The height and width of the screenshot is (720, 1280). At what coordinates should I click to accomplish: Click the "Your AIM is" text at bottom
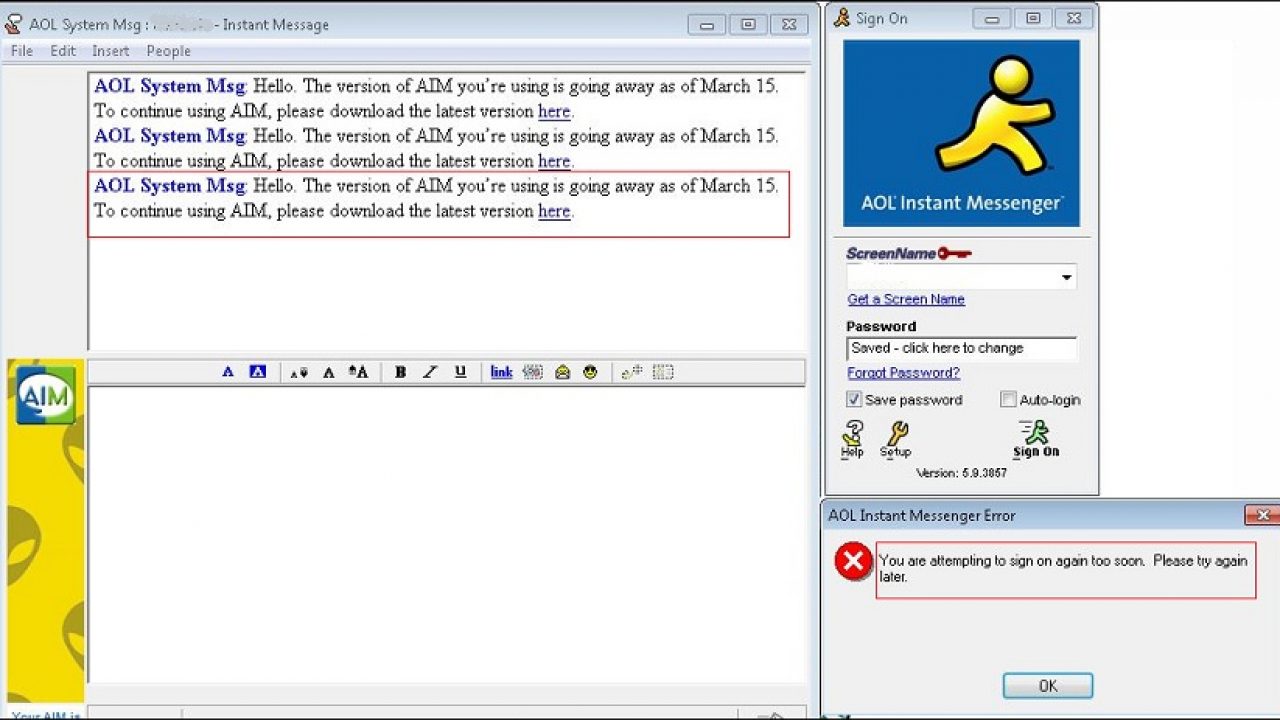click(46, 715)
